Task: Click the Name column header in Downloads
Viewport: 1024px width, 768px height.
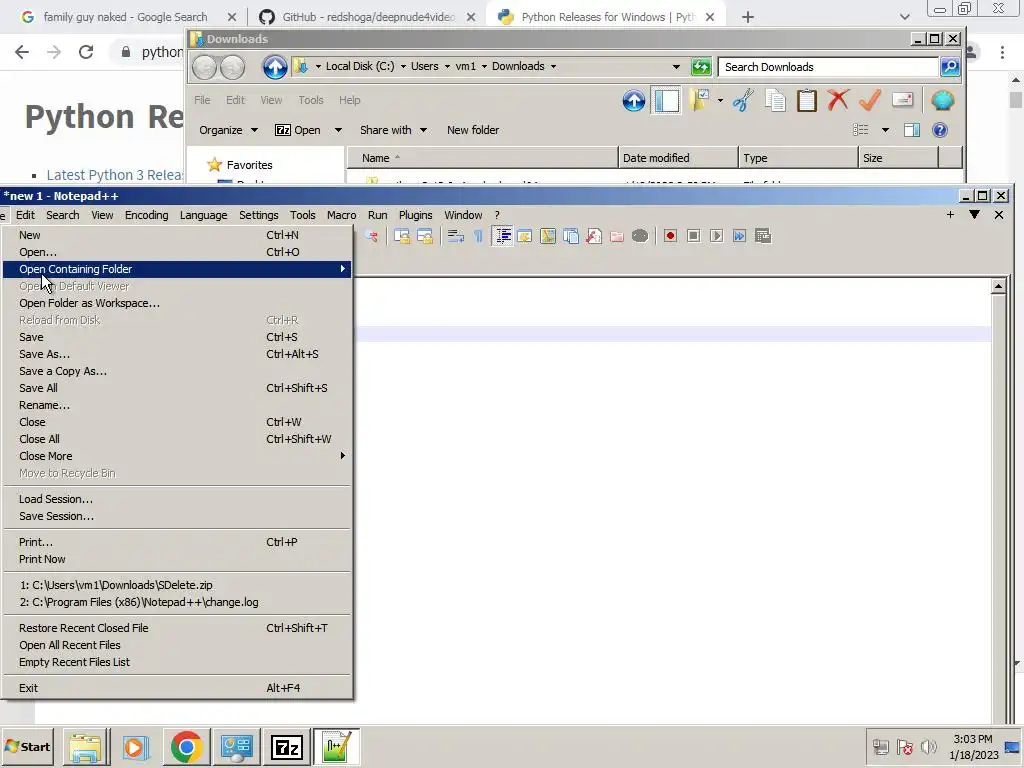Action: [482, 158]
